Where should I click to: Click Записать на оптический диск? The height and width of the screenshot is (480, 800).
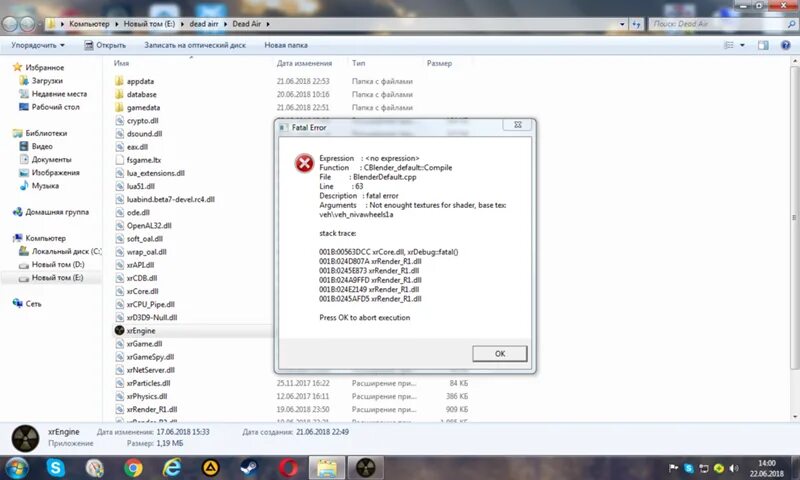pyautogui.click(x=195, y=45)
